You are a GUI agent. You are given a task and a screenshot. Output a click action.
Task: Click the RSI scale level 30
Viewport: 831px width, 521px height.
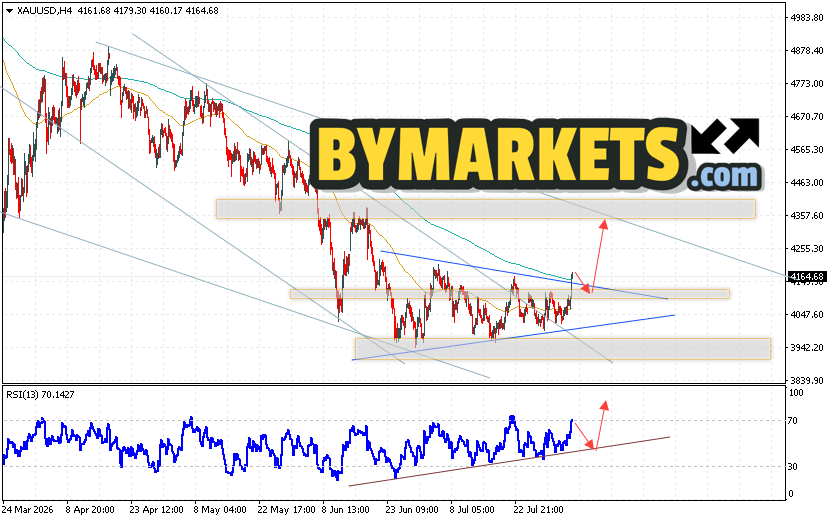click(x=793, y=467)
